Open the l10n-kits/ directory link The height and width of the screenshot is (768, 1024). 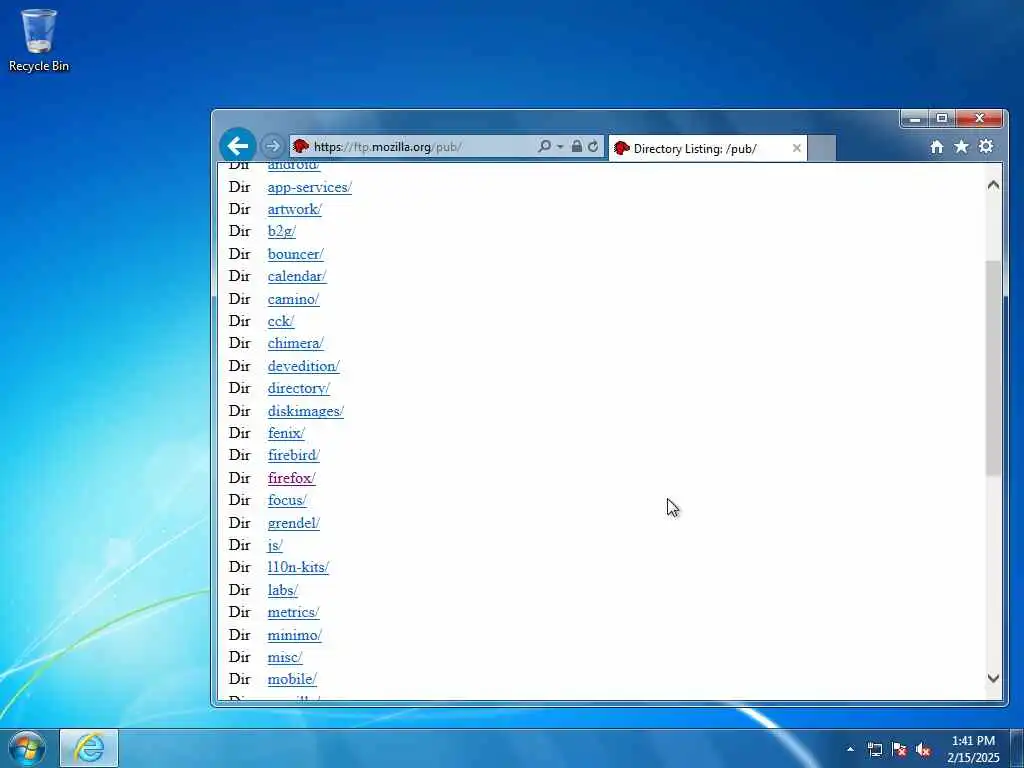298,568
